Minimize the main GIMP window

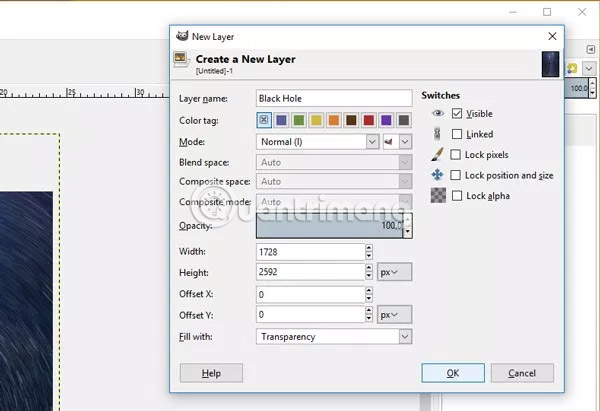(513, 12)
